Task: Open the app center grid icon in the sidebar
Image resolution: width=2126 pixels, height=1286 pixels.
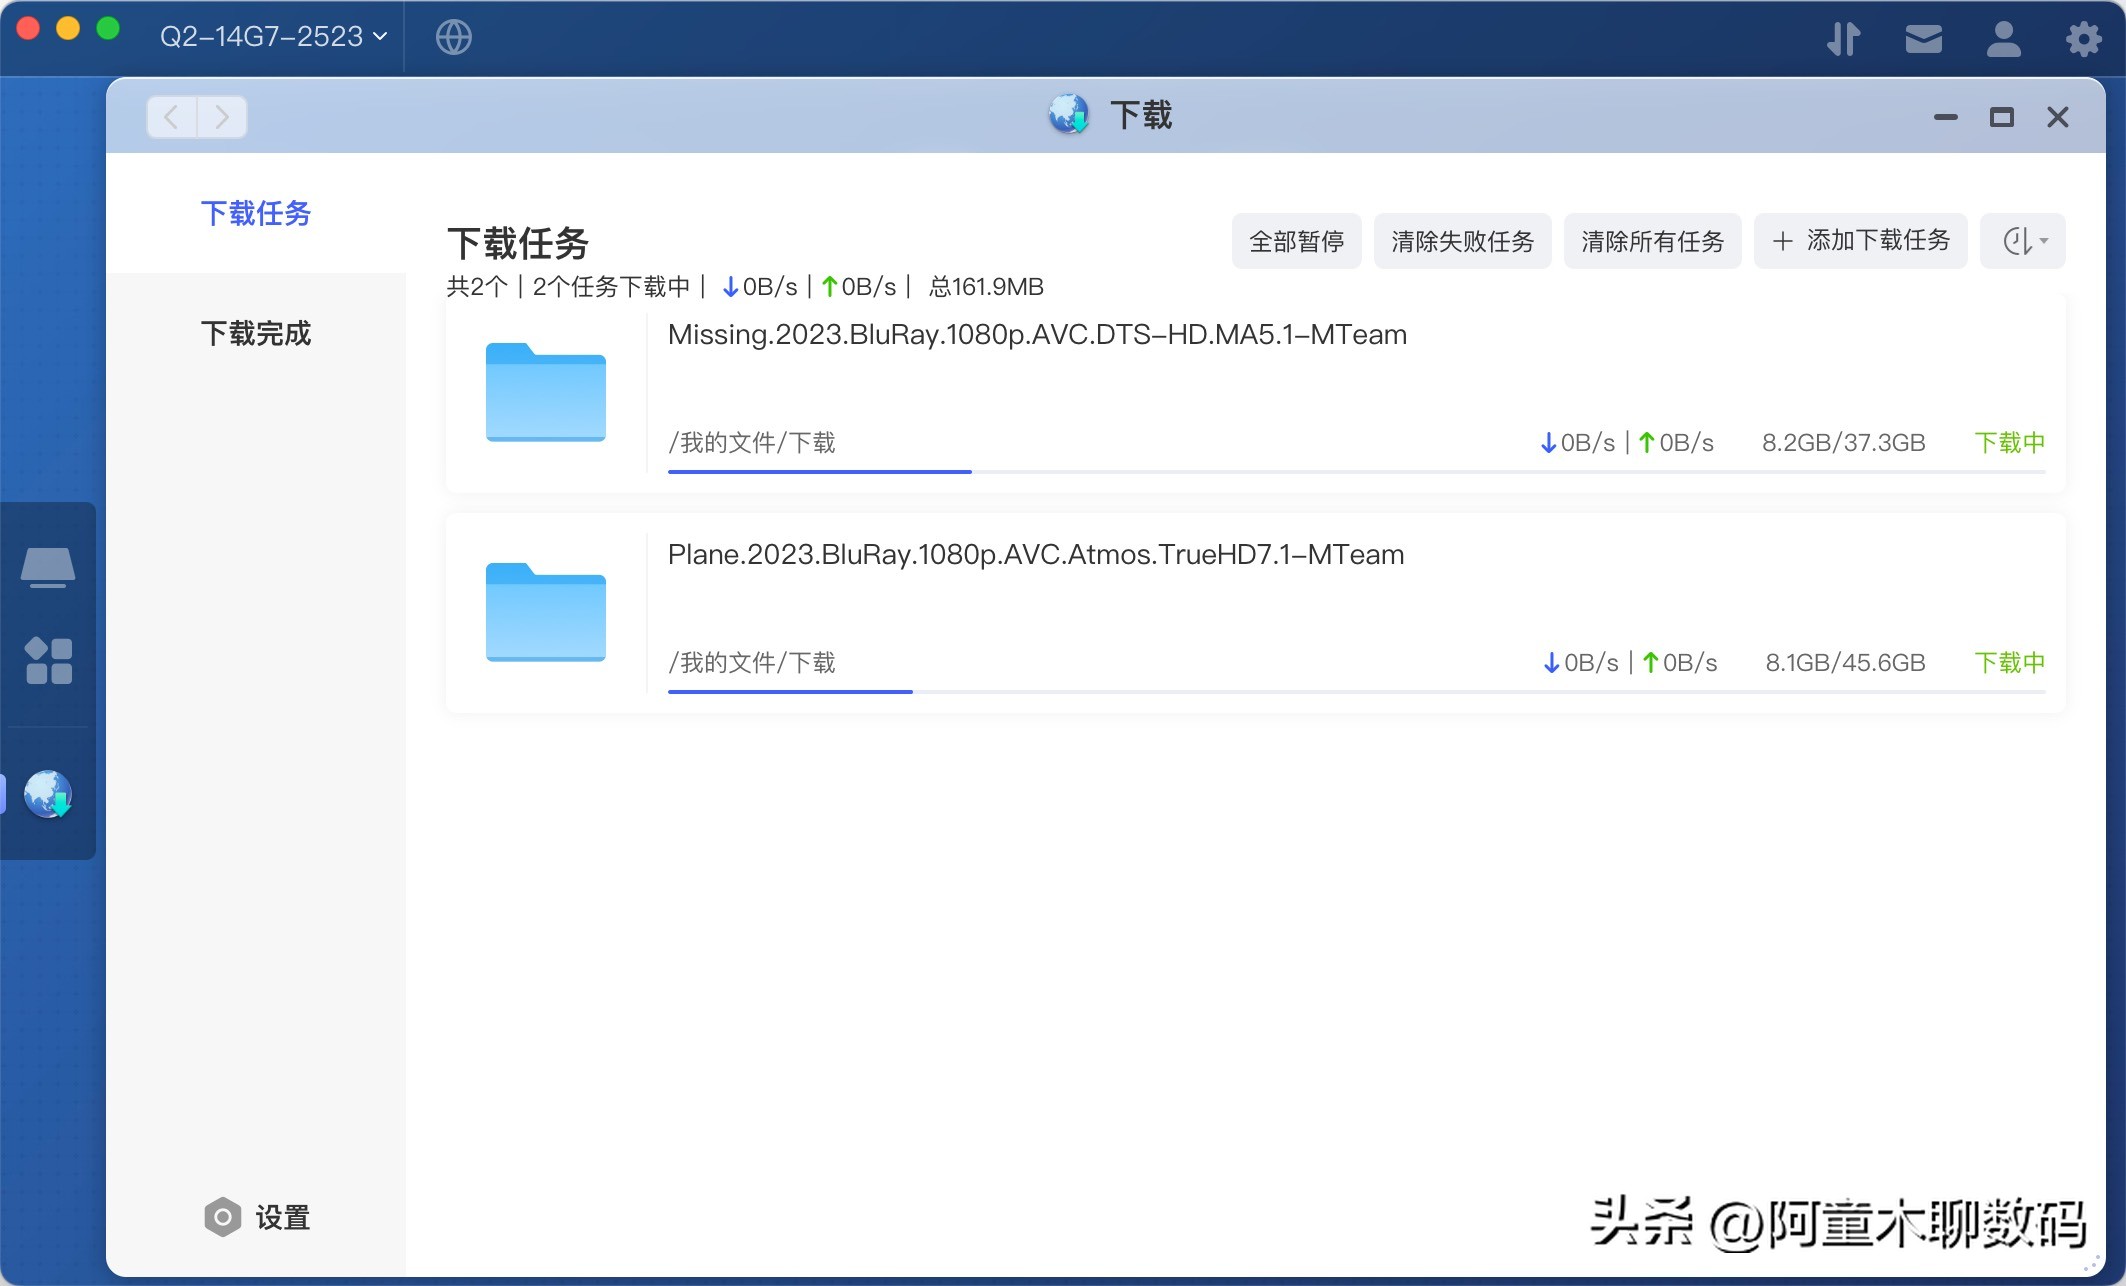Action: [x=48, y=659]
